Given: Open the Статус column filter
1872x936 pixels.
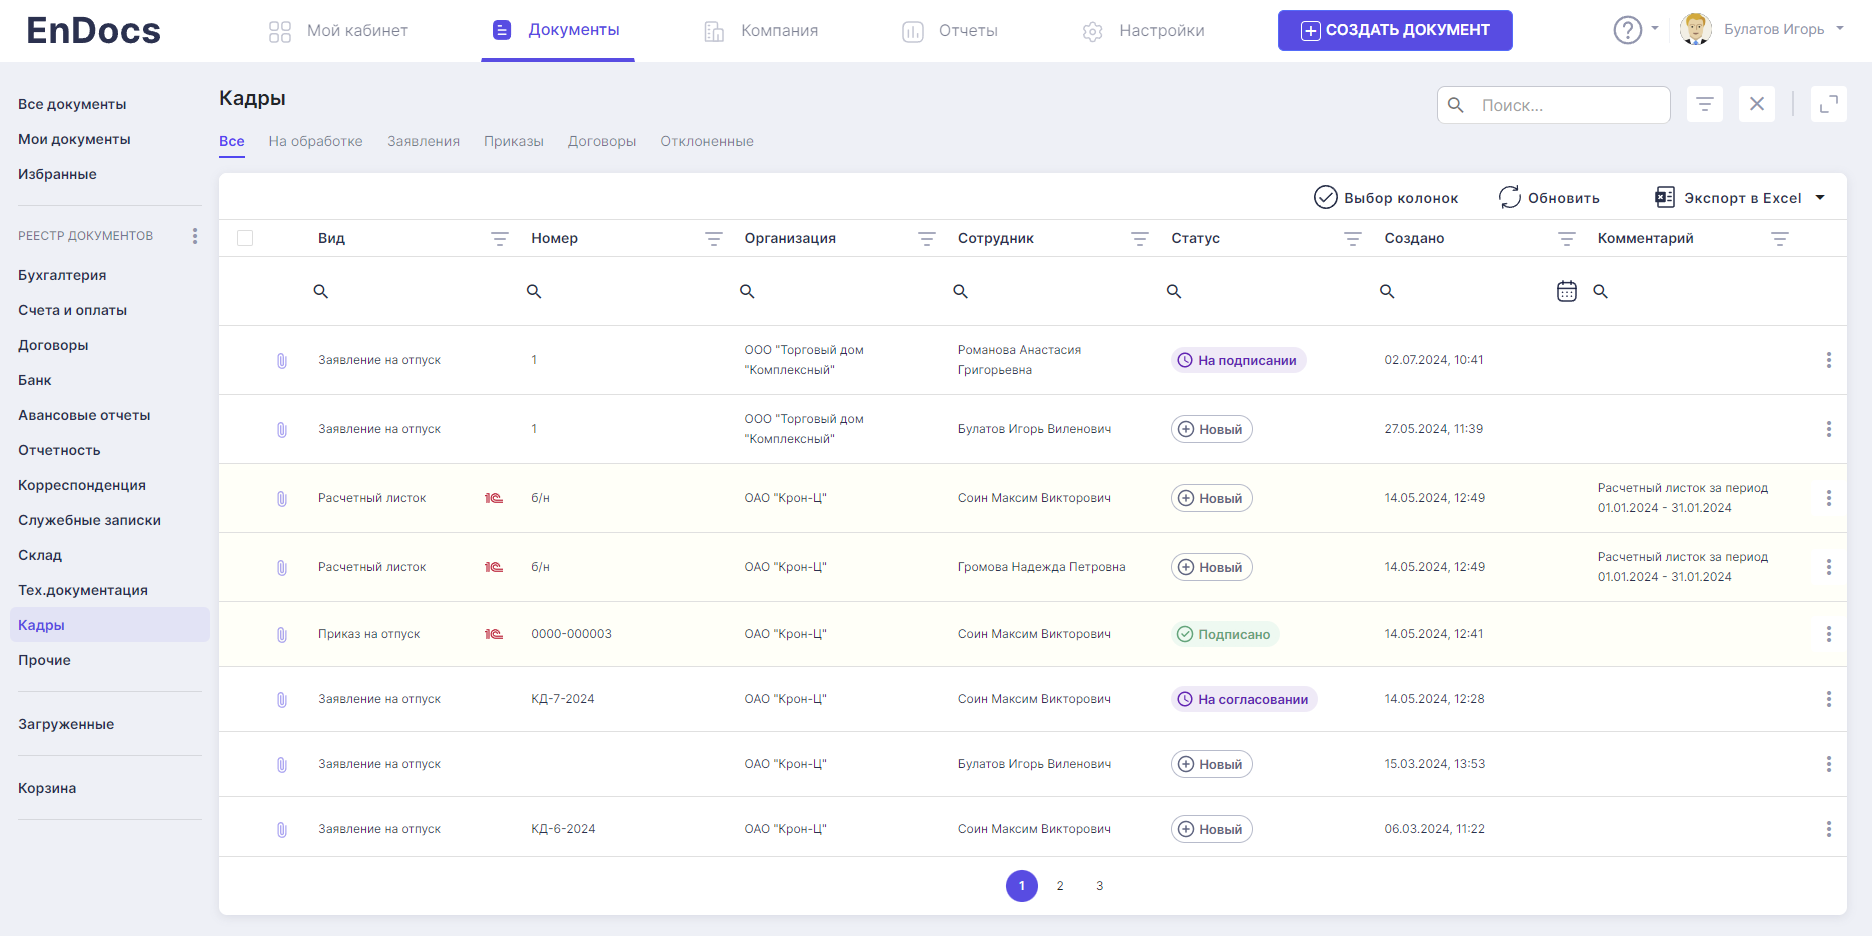Looking at the screenshot, I should 1352,239.
